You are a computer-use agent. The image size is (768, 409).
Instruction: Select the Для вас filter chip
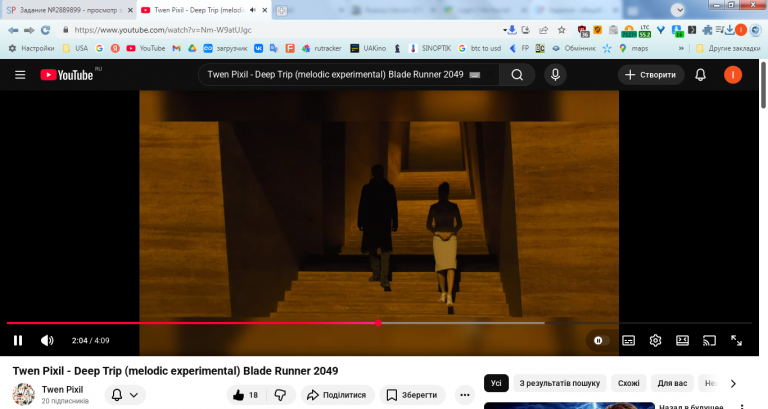click(672, 383)
